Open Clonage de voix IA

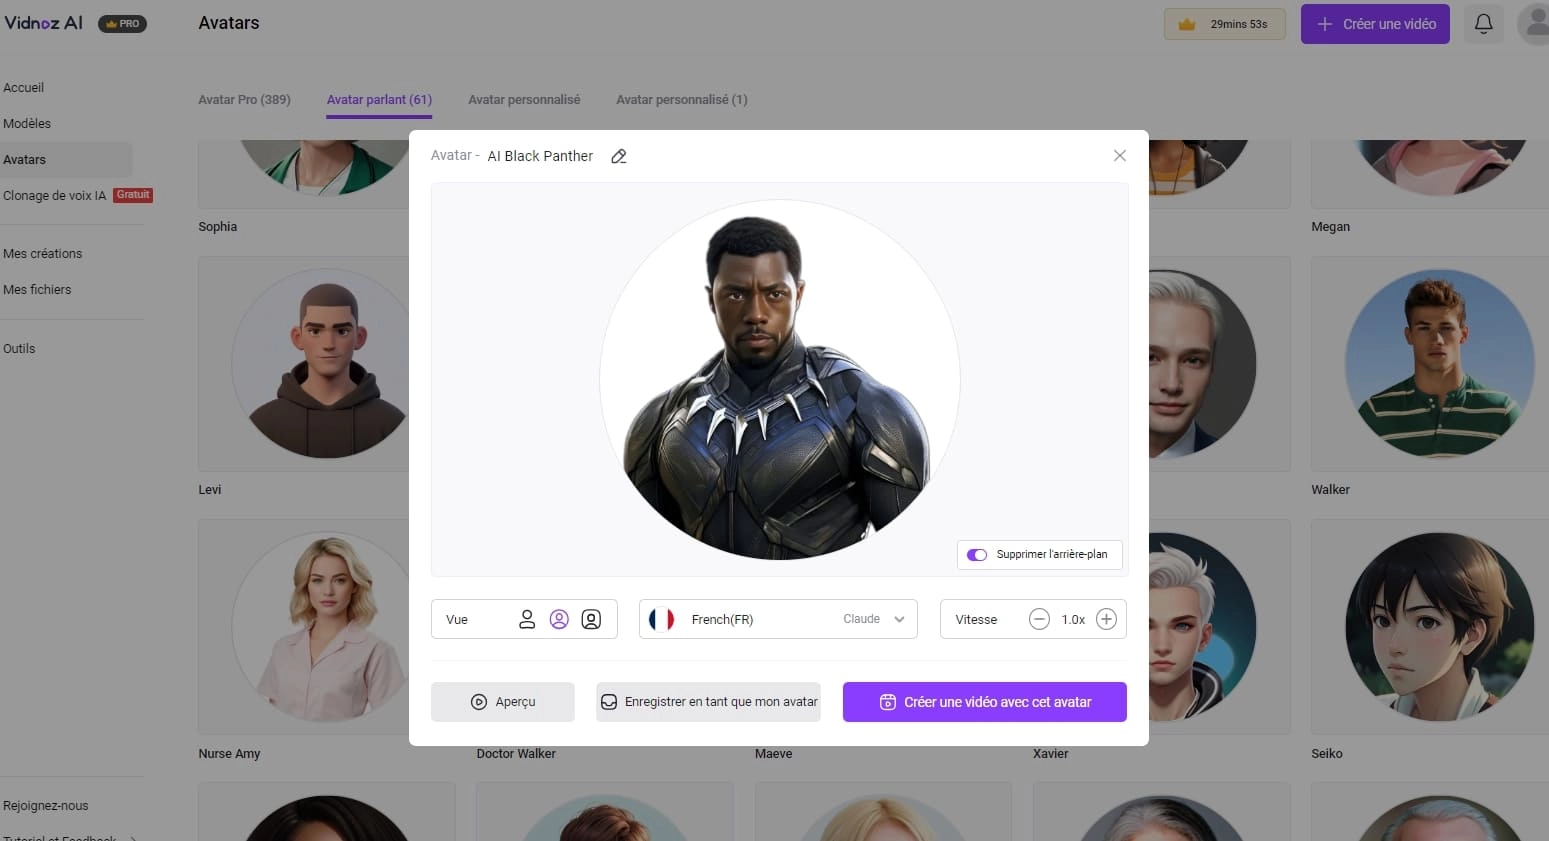(x=54, y=195)
